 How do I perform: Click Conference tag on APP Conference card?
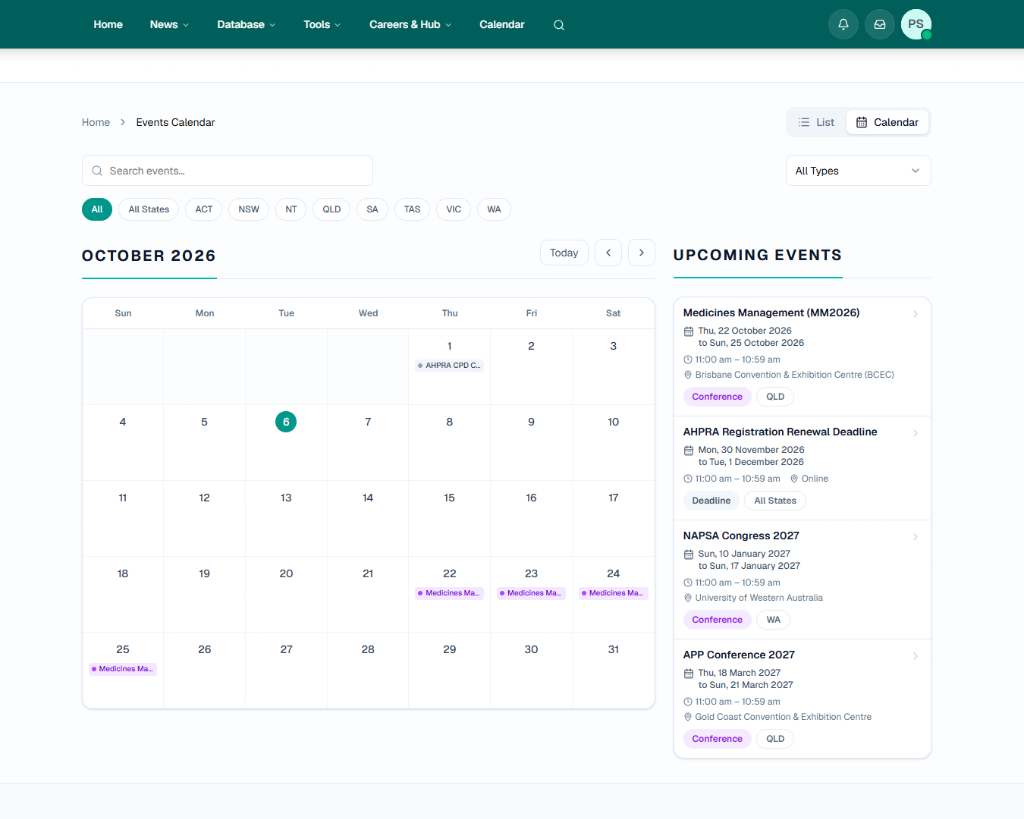(x=717, y=739)
